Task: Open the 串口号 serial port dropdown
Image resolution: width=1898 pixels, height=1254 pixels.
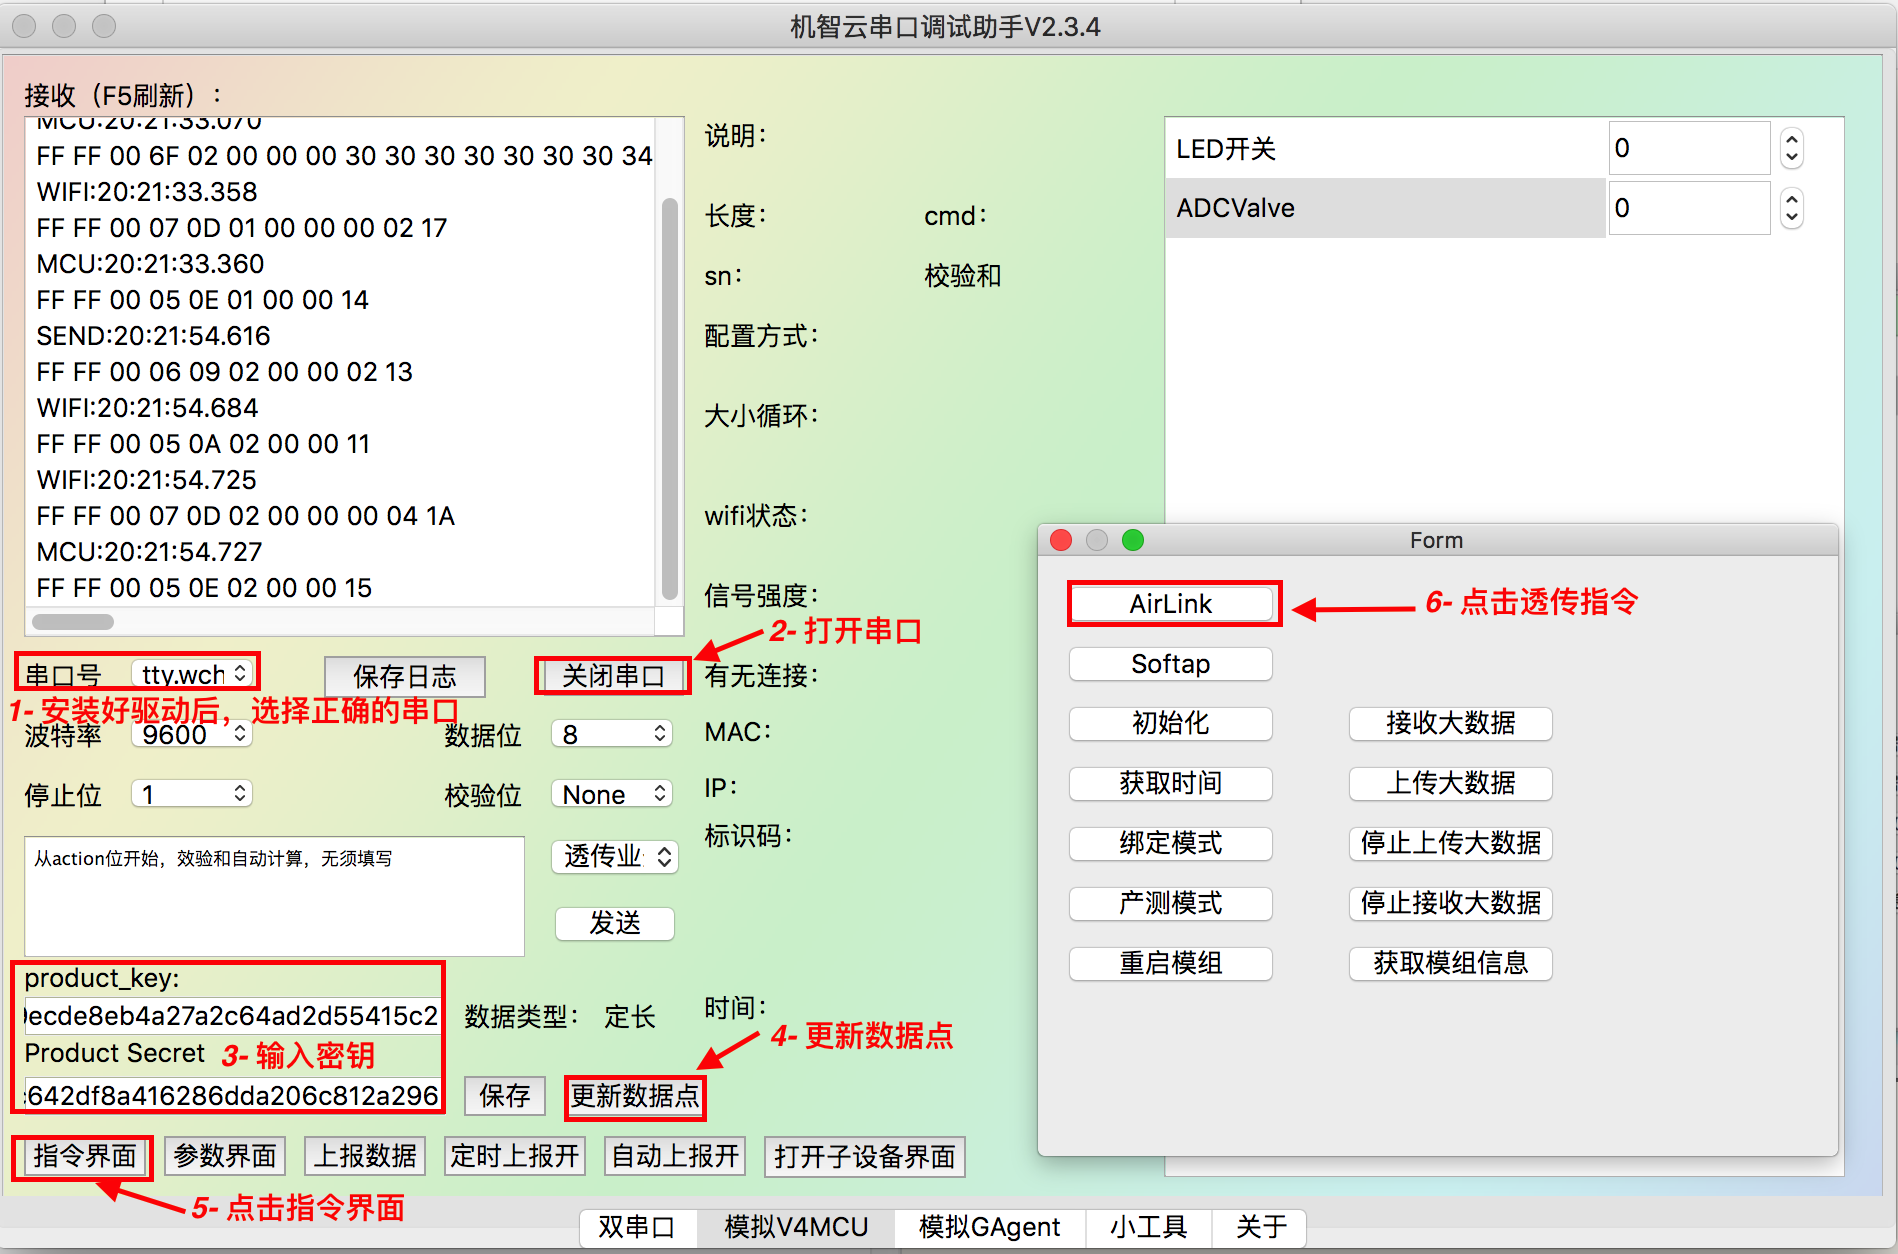Action: tap(194, 673)
